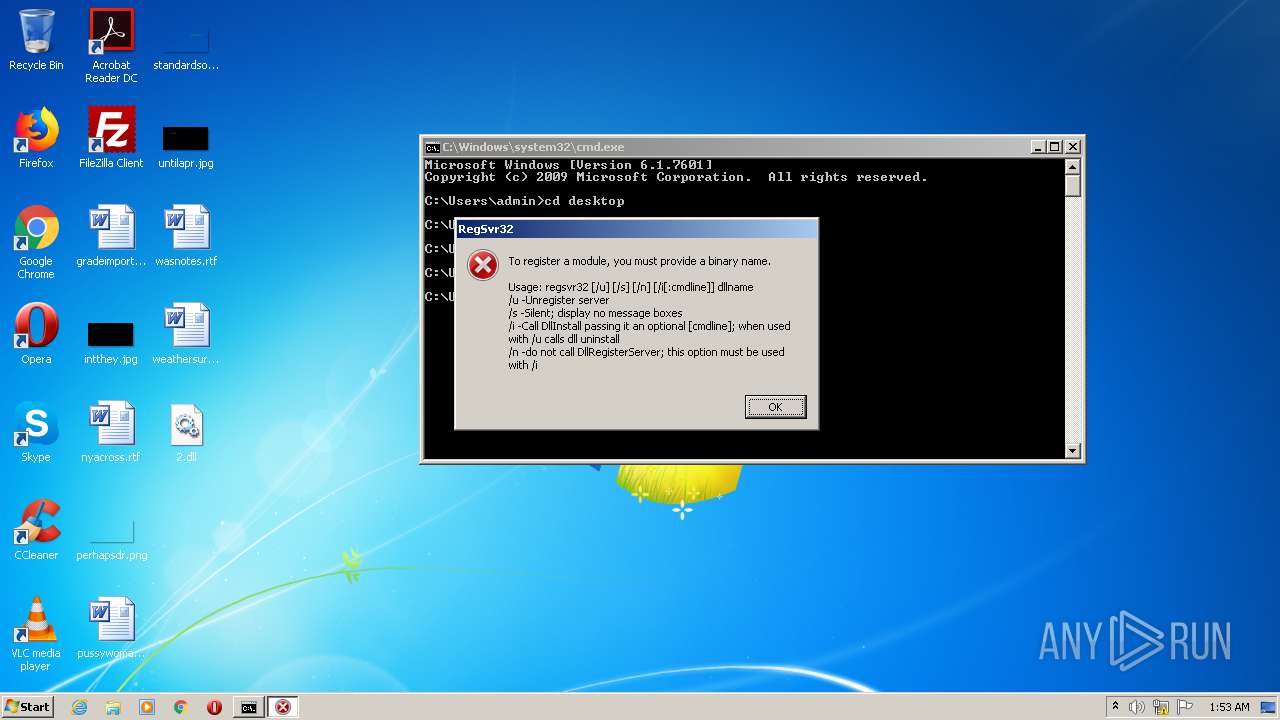Launch Acrobat Reader DC shortcut
The height and width of the screenshot is (720, 1280).
(x=111, y=45)
